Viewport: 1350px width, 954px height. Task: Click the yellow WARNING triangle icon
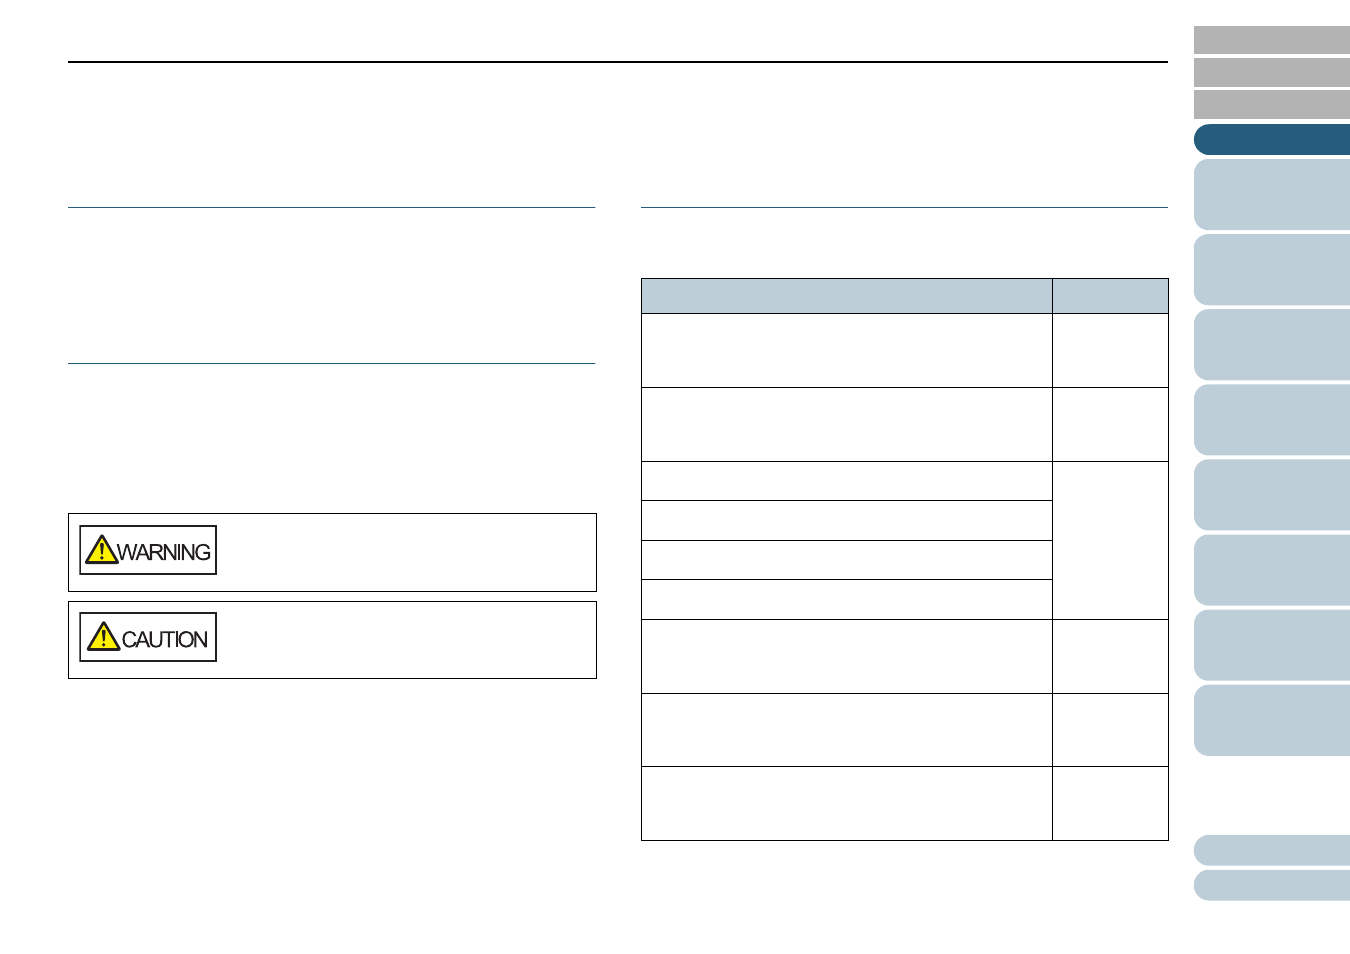tap(101, 550)
